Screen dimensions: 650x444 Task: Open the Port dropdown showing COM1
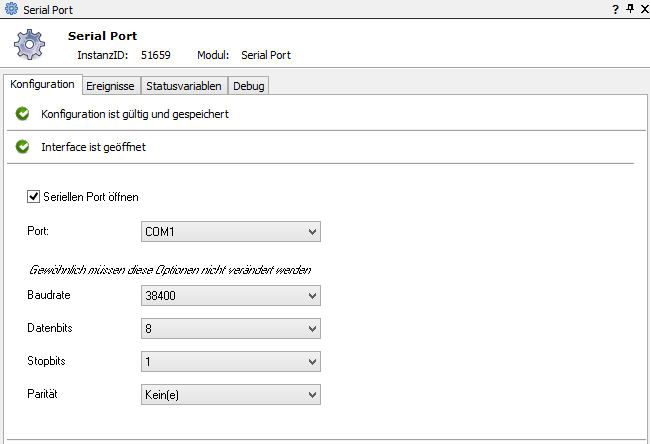231,232
